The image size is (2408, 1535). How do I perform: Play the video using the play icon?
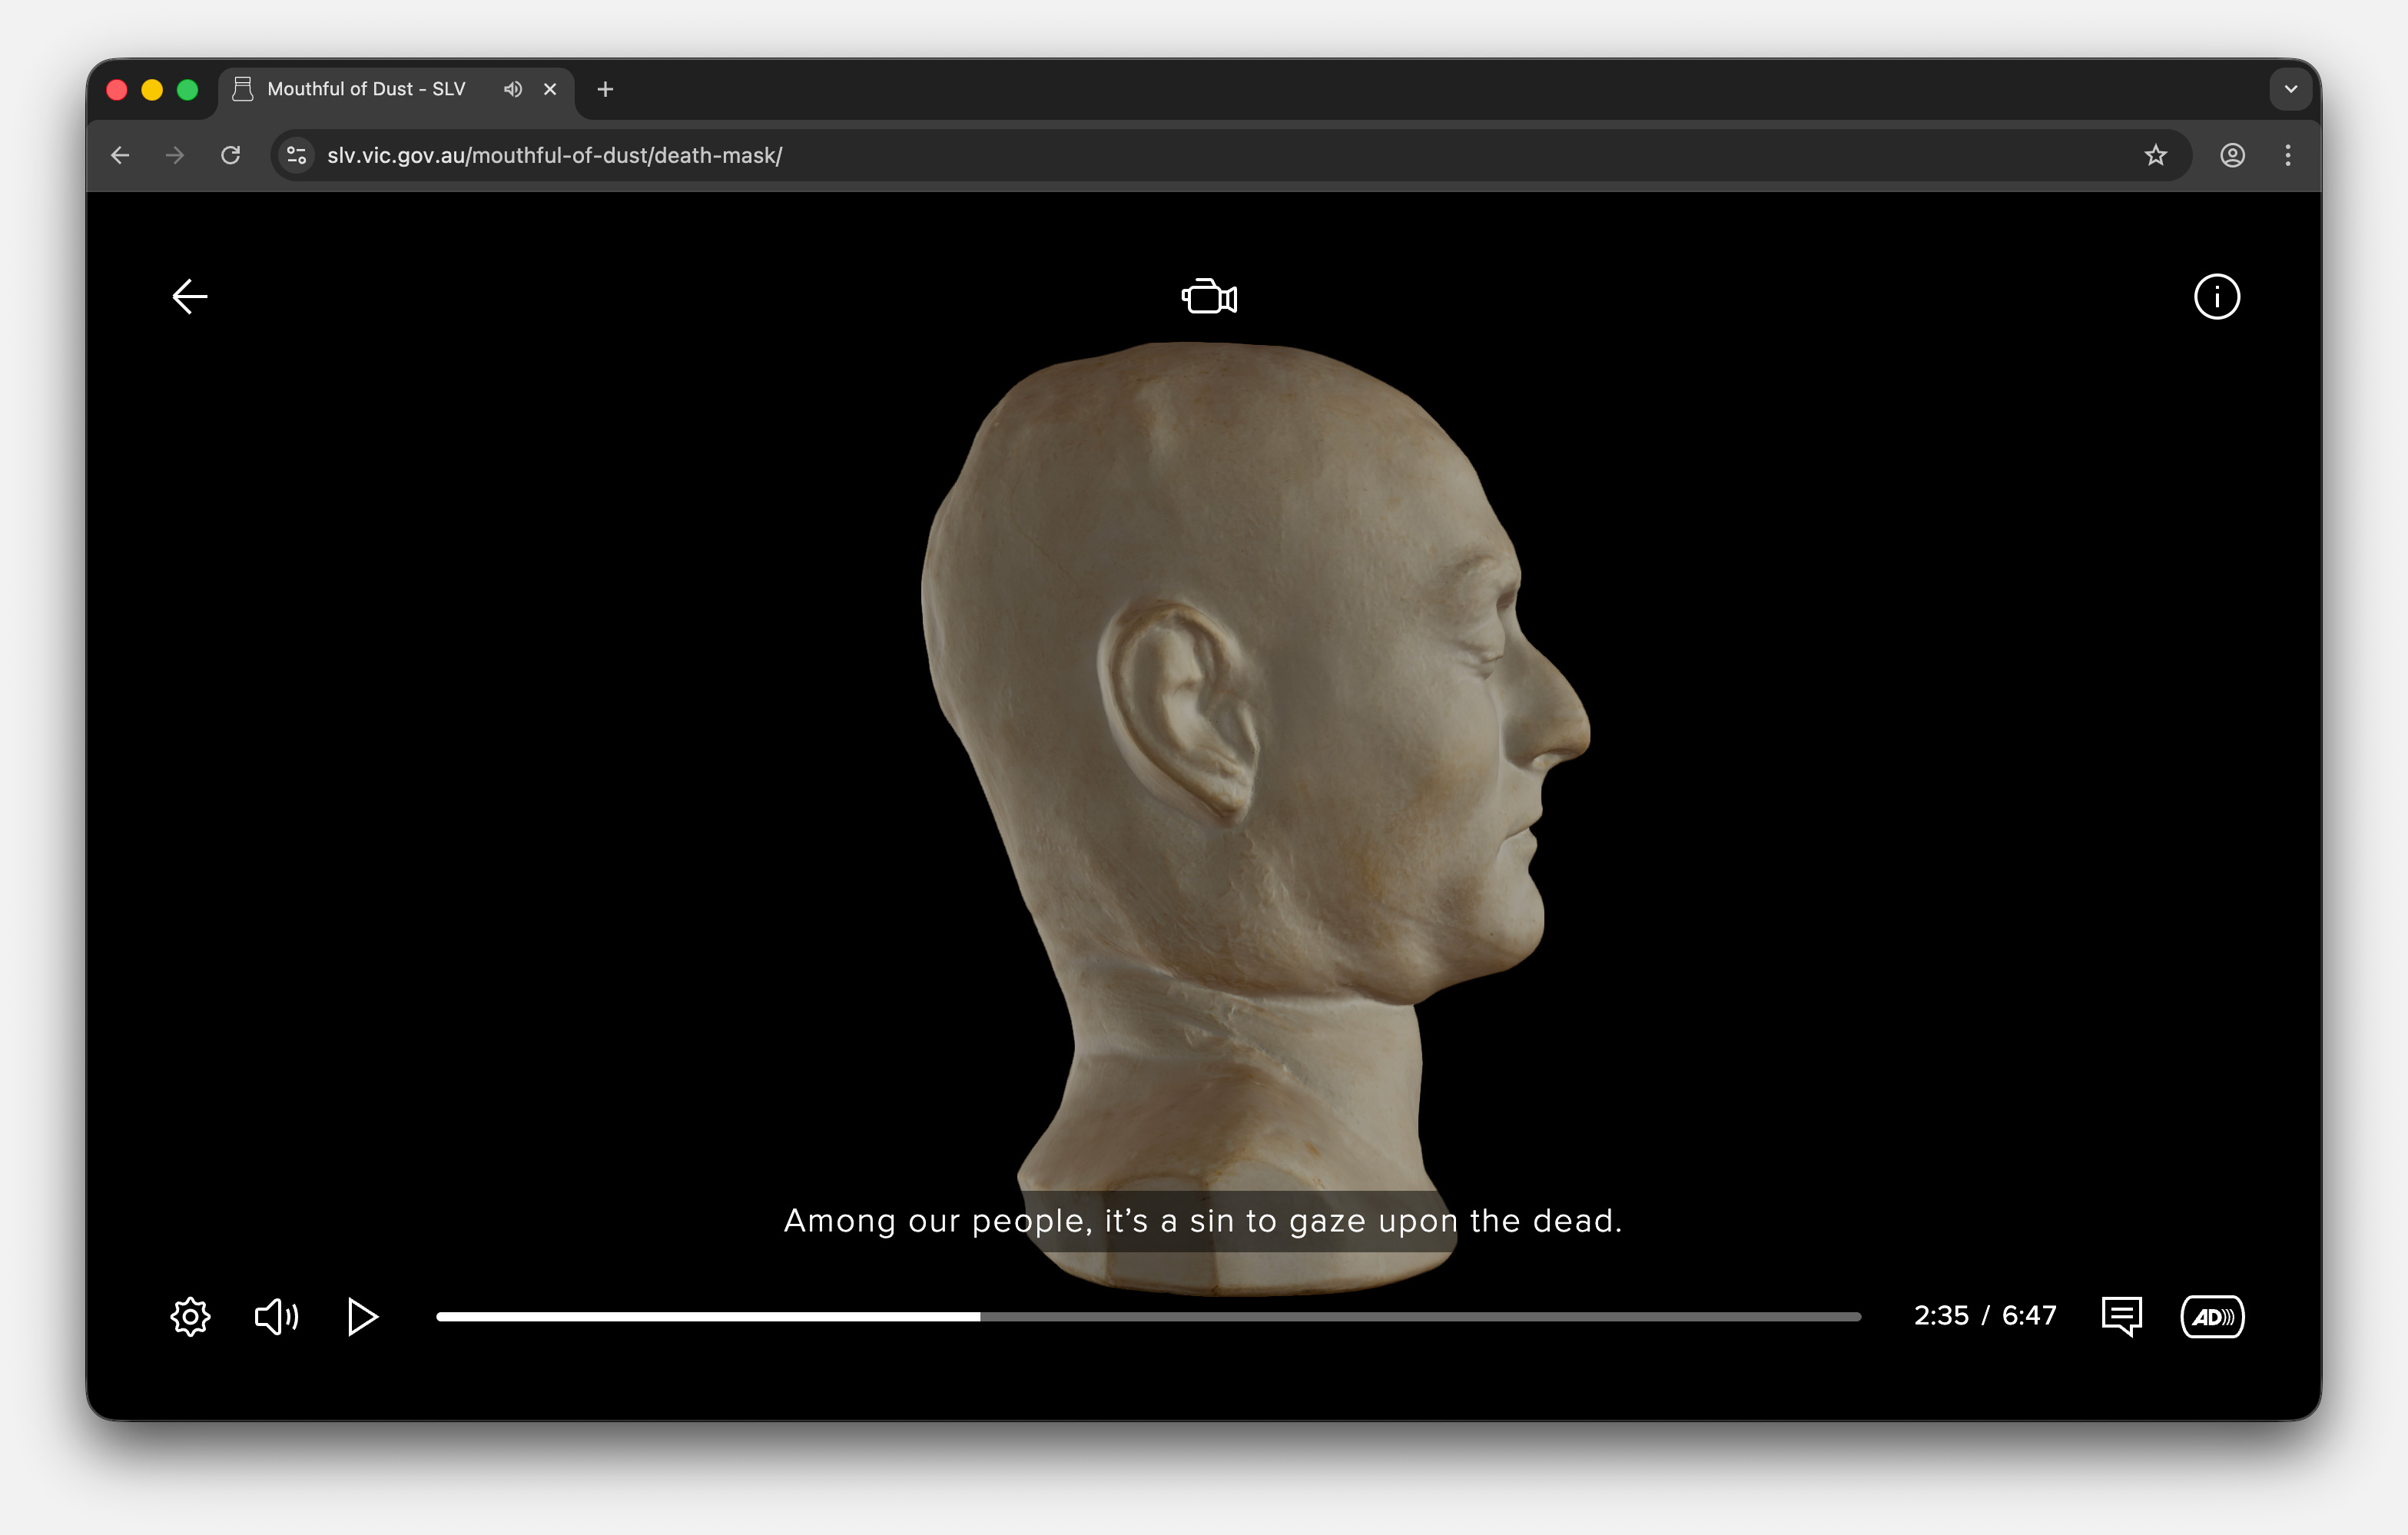coord(362,1316)
